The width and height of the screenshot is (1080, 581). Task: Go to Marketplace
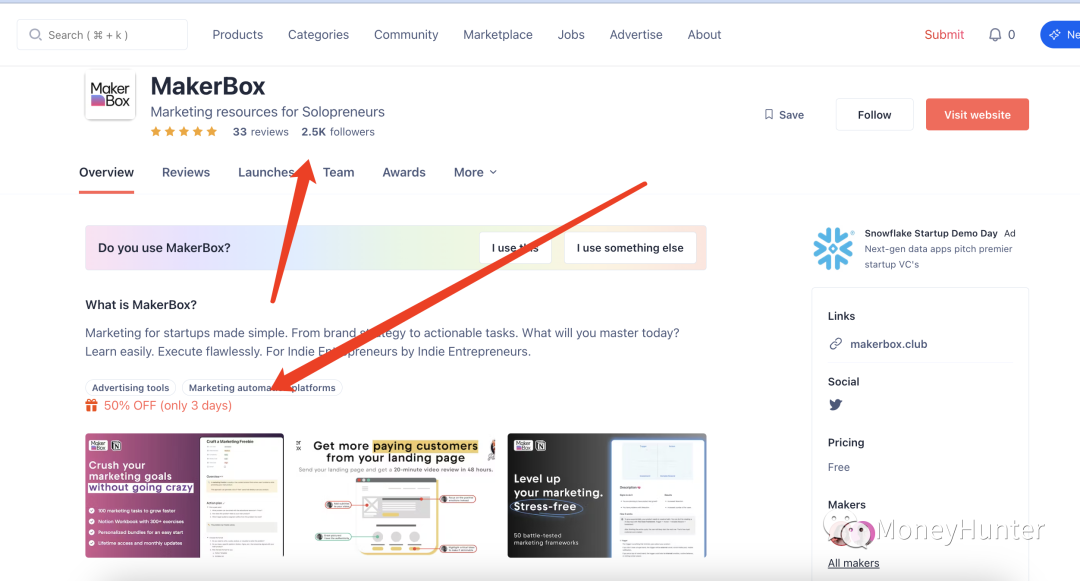(497, 34)
